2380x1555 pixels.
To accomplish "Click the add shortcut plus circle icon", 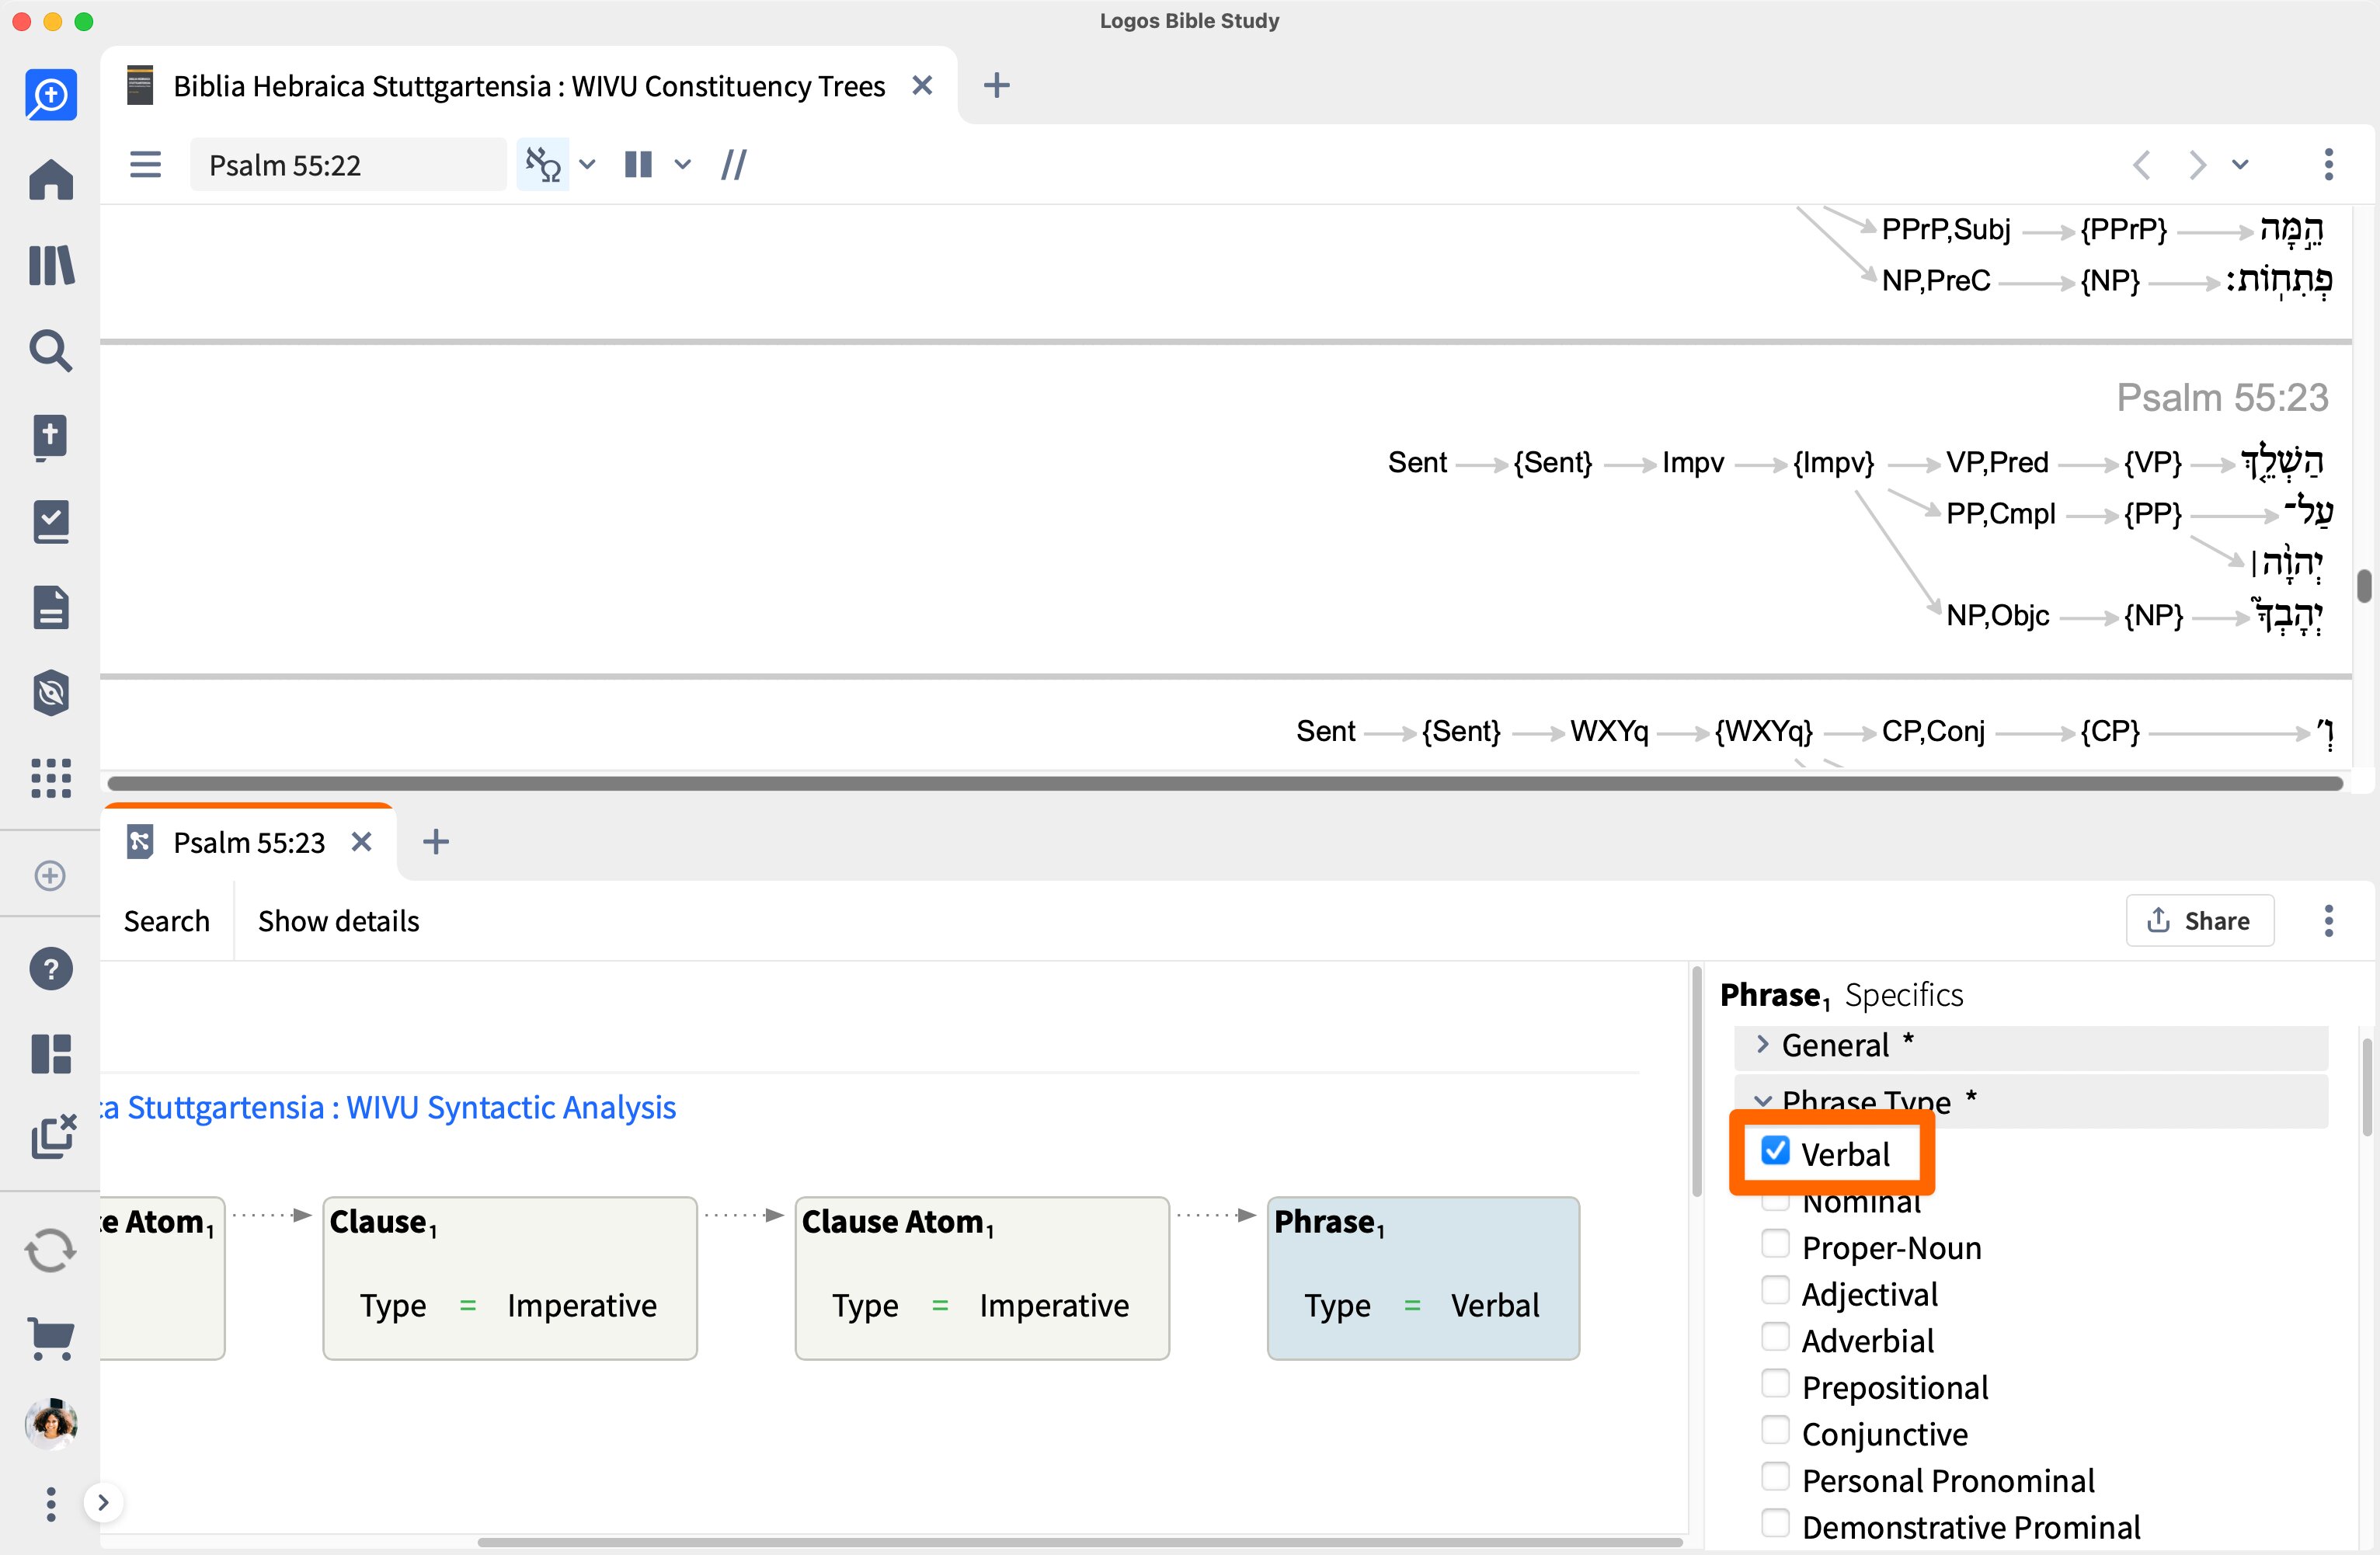I will [50, 875].
